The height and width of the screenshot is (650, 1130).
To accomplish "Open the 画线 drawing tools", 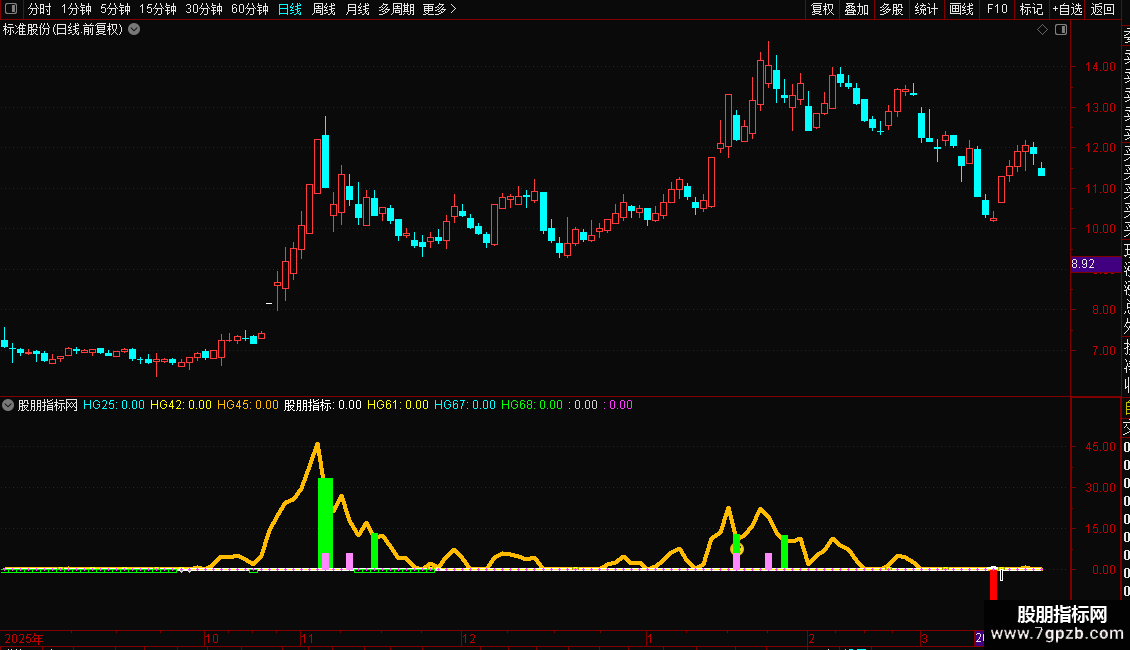I will (x=961, y=9).
